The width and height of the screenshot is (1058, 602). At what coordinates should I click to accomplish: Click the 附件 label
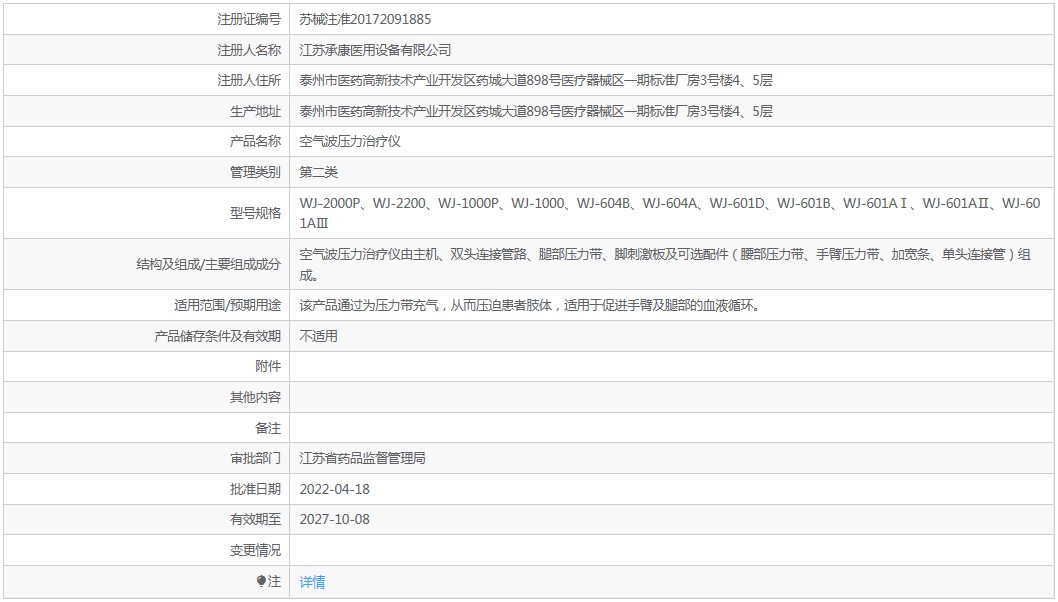click(268, 366)
